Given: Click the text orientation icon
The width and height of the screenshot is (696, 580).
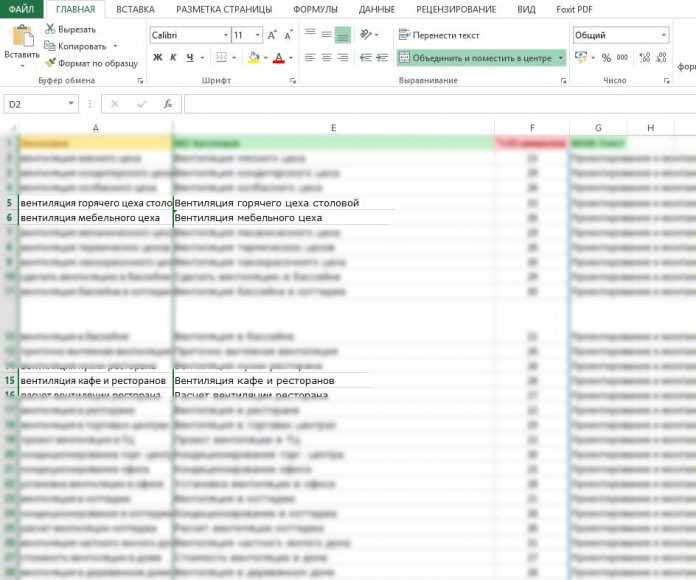Looking at the screenshot, I should pos(366,34).
